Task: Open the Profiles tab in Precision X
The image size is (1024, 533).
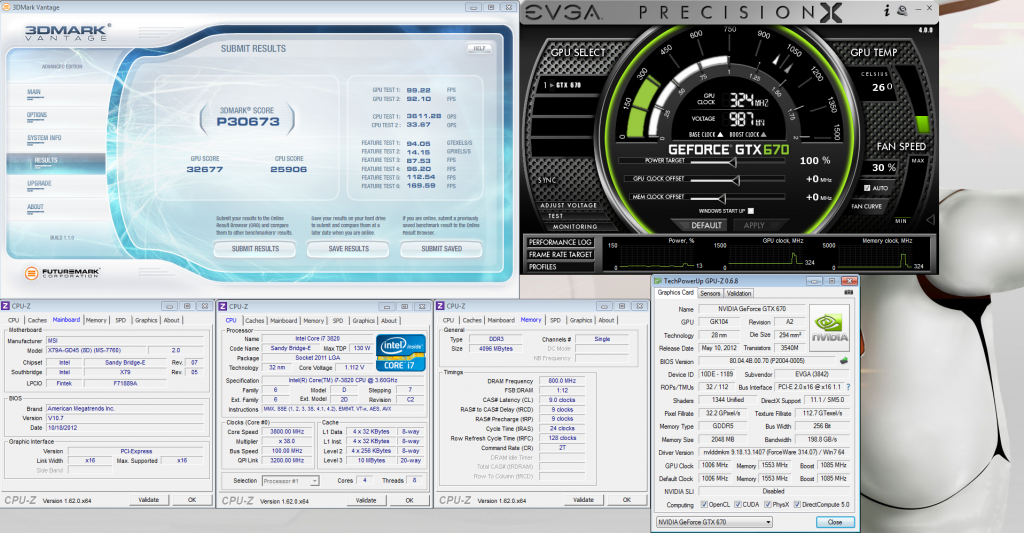Action: 560,267
